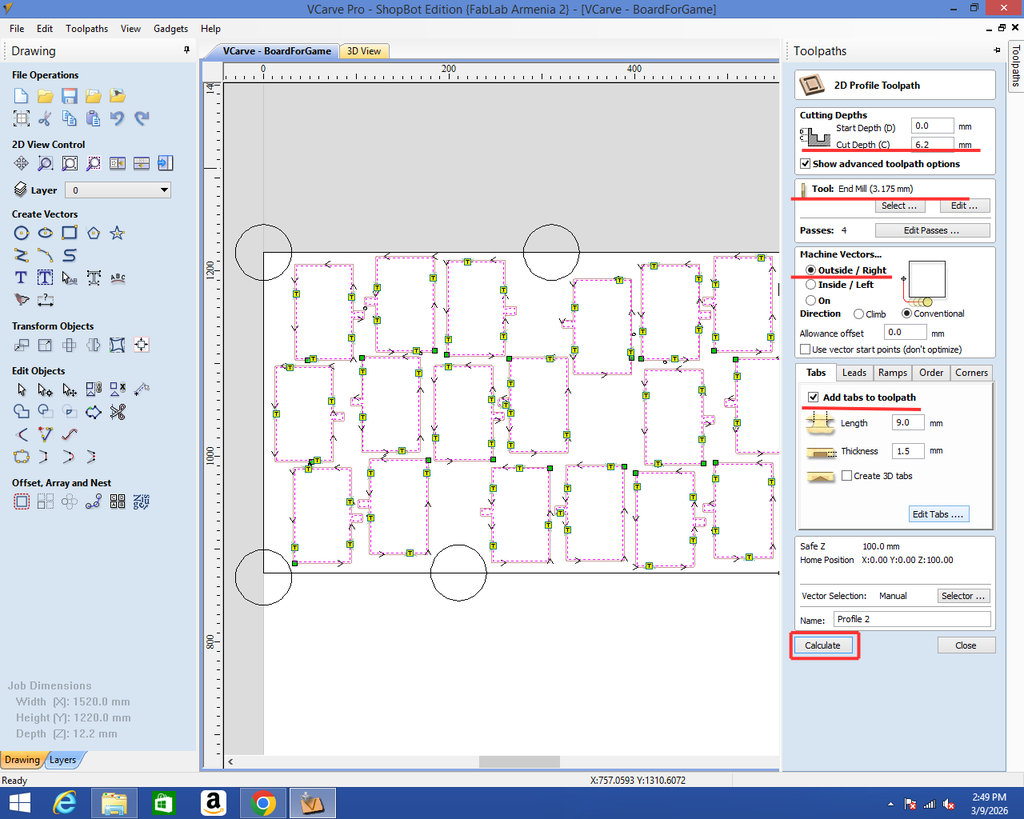Click the Nest parts icon
Viewport: 1024px width, 819px height.
click(142, 502)
